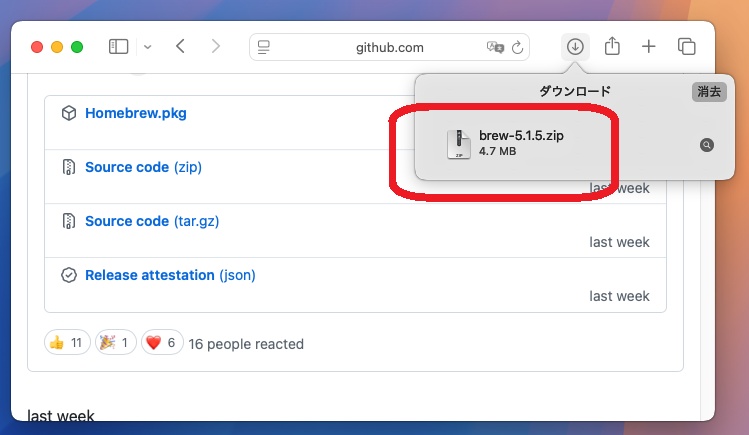Toggle the downloads popover button

point(575,47)
